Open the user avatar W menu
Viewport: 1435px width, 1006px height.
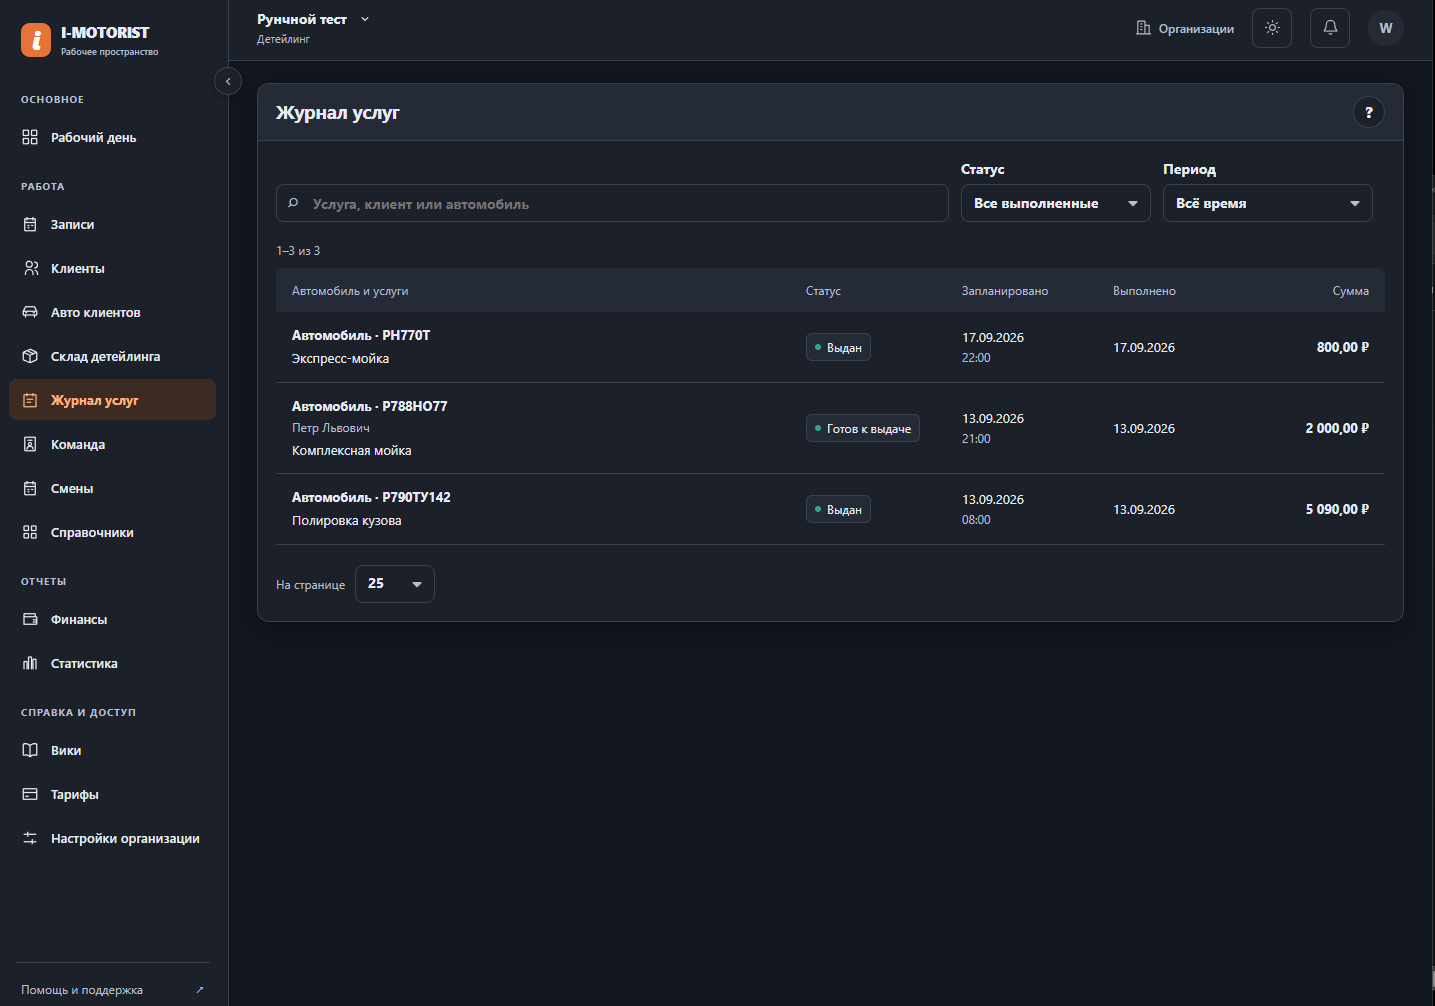pyautogui.click(x=1386, y=28)
